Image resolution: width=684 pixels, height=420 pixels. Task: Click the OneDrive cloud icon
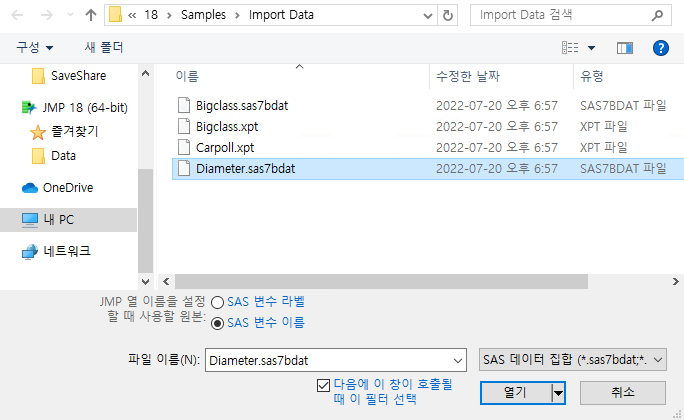tap(30, 188)
